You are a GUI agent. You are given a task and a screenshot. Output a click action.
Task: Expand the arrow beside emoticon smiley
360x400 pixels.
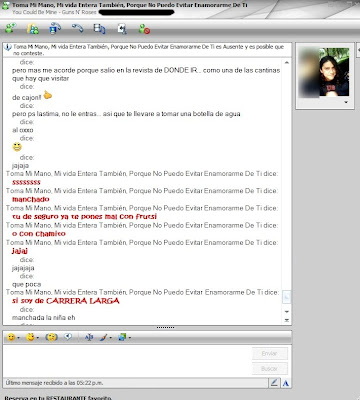point(19,338)
